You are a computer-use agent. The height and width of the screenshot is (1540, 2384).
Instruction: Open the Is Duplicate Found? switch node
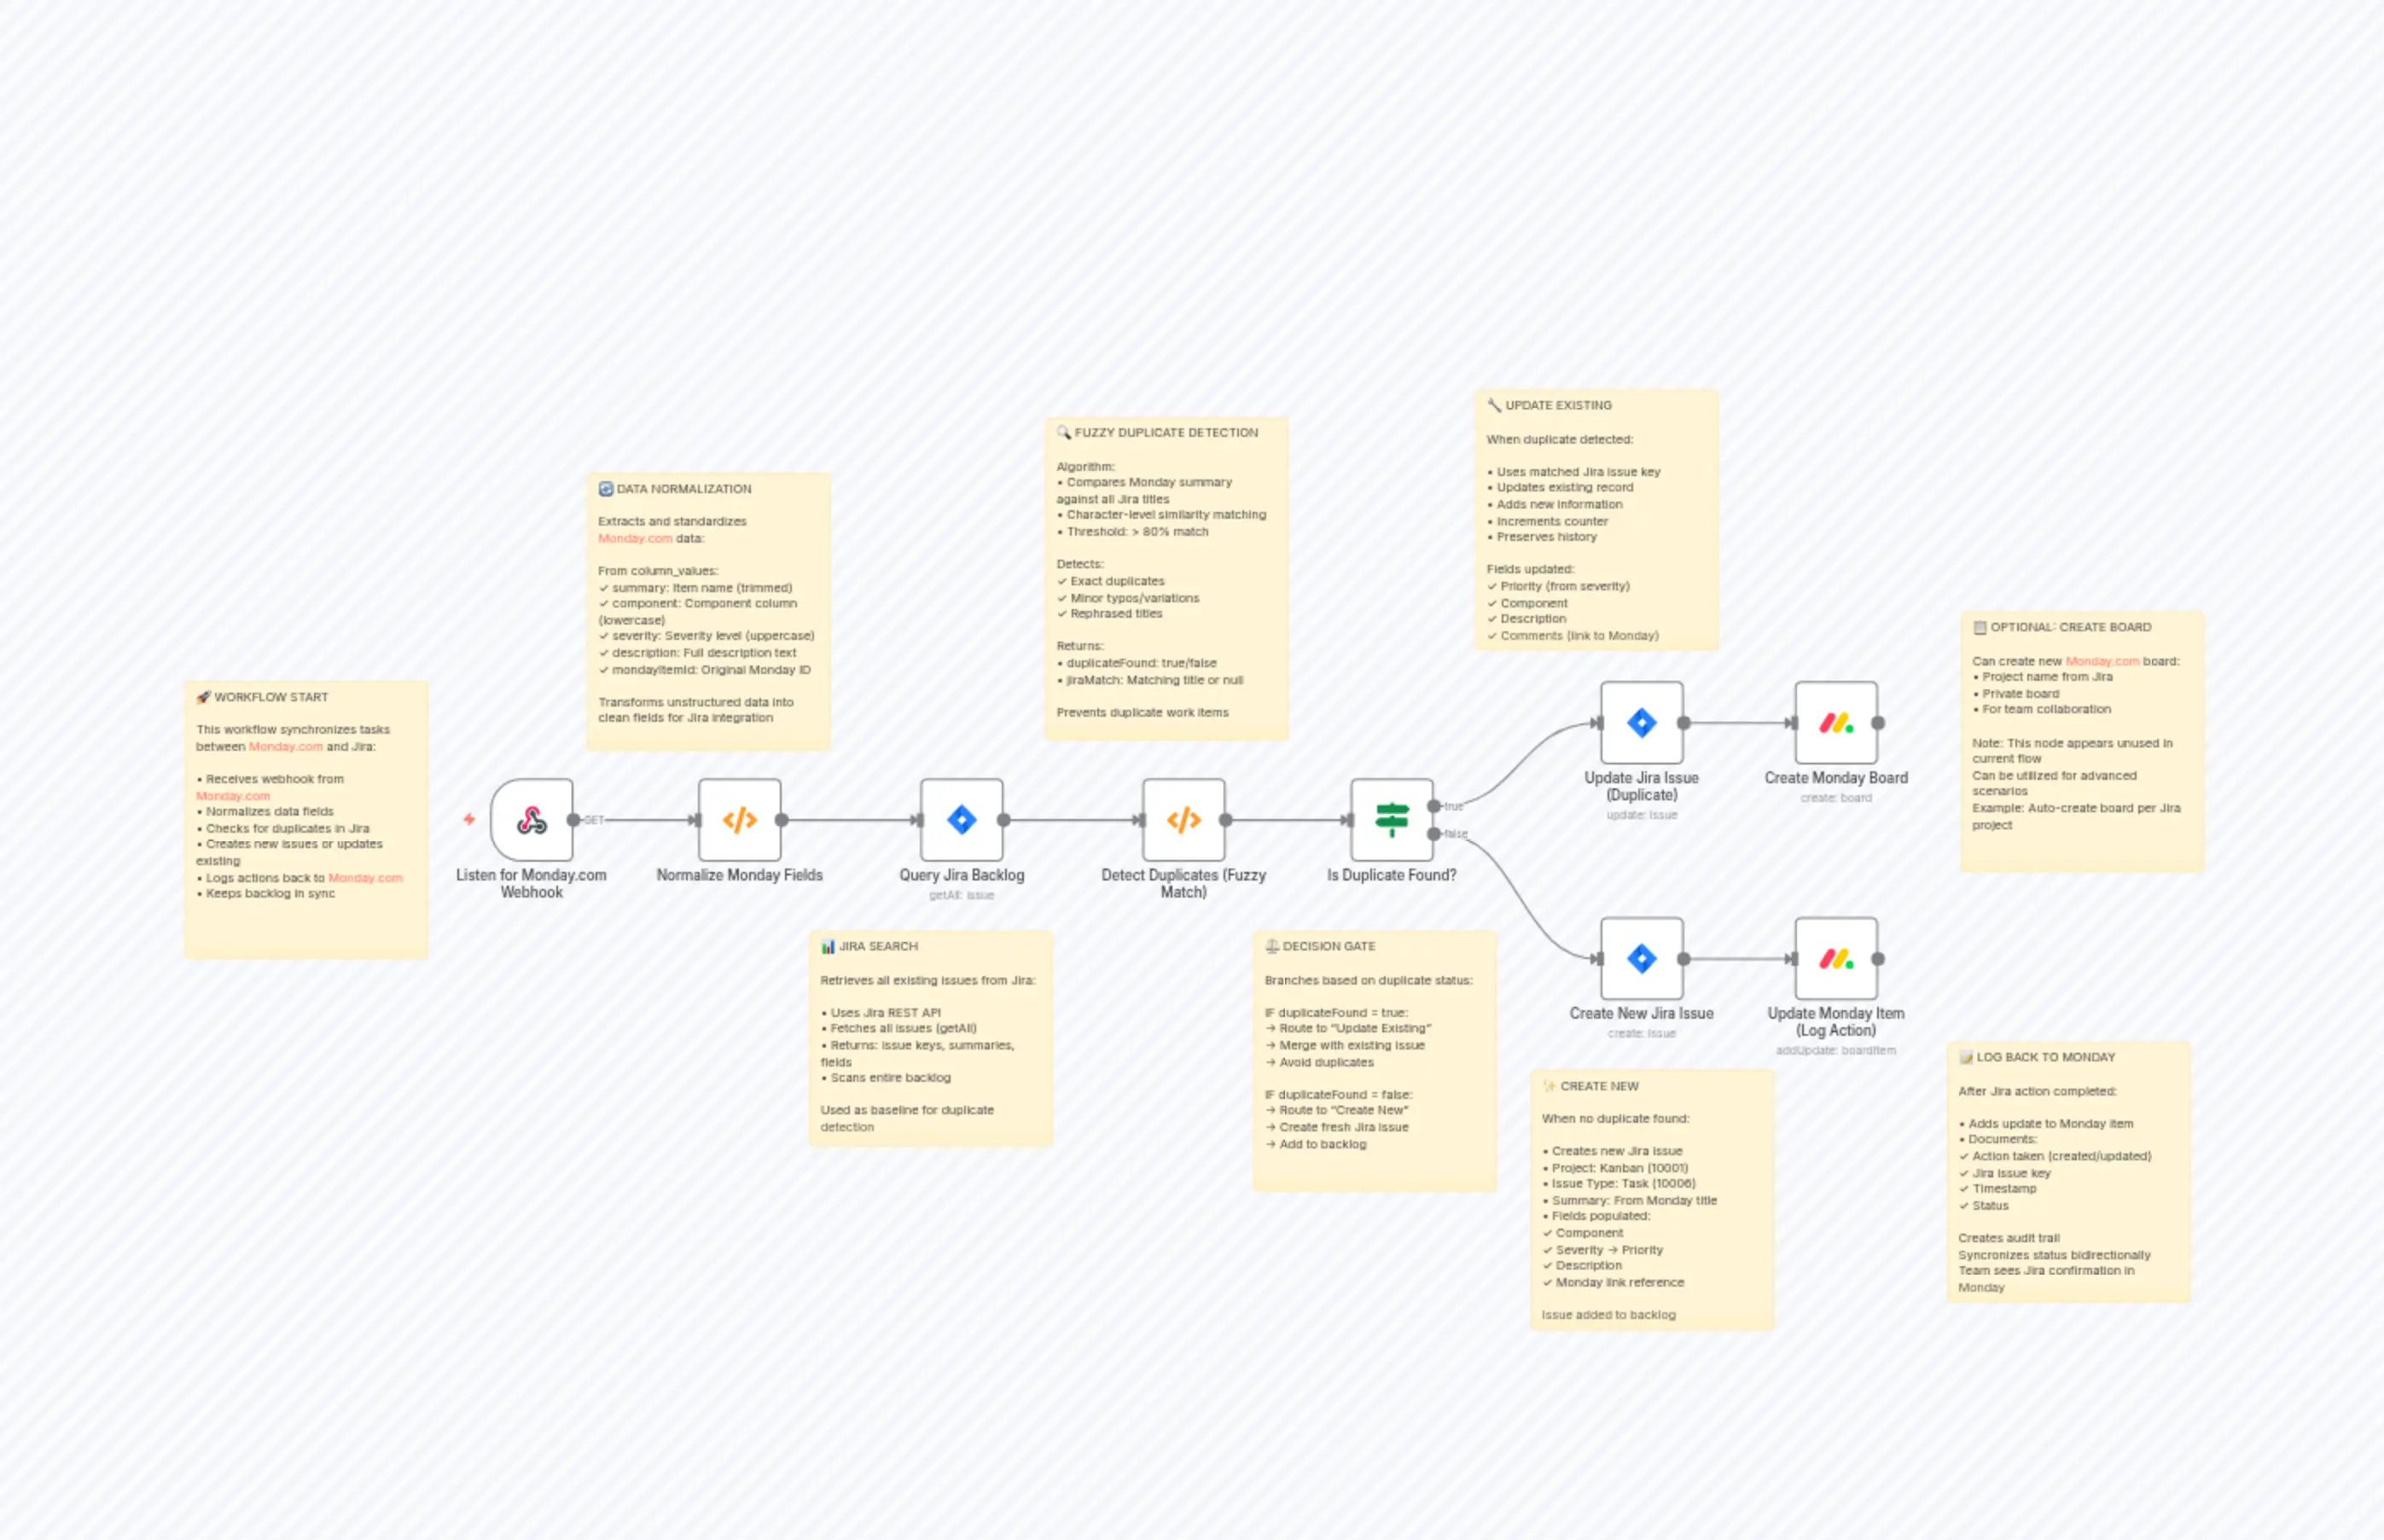click(x=1392, y=820)
